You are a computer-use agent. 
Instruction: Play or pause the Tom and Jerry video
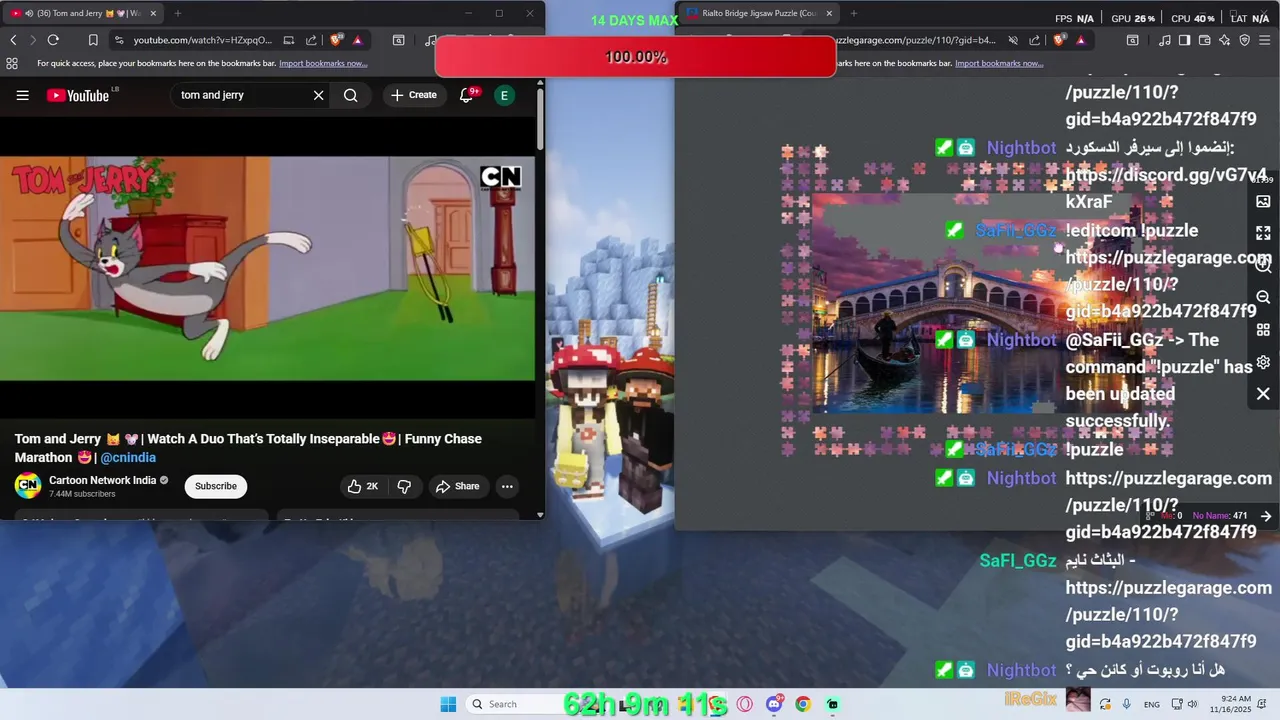click(x=267, y=268)
